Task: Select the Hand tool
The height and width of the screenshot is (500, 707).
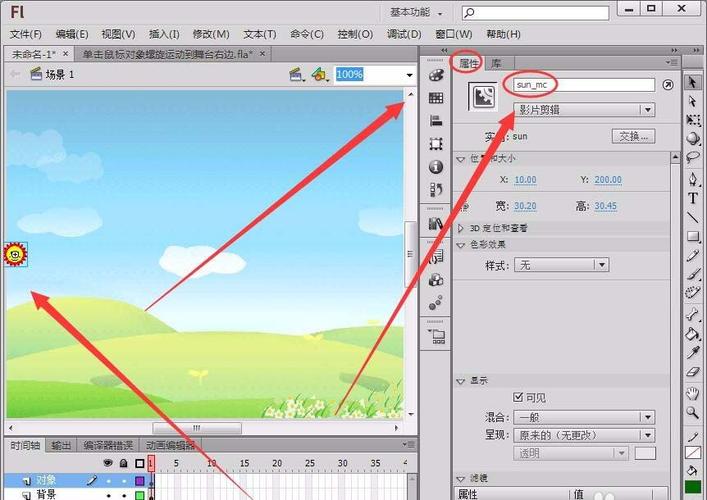Action: (x=693, y=393)
